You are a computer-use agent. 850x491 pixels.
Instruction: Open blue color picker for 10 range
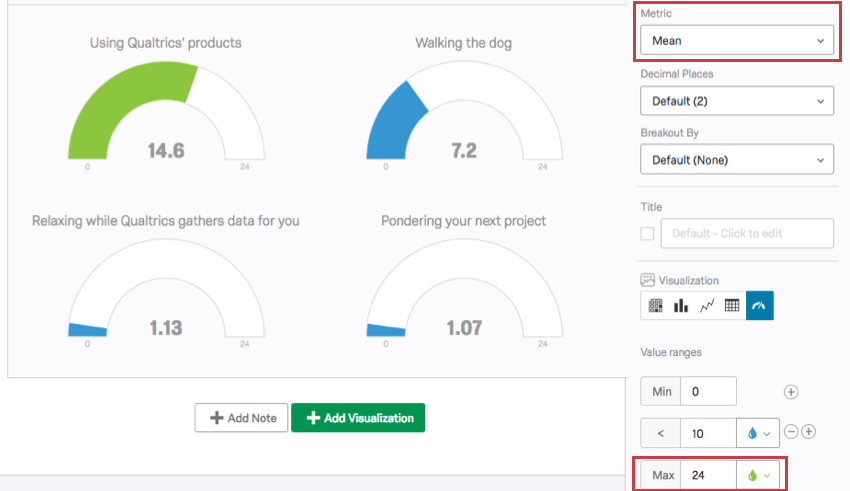click(x=757, y=433)
